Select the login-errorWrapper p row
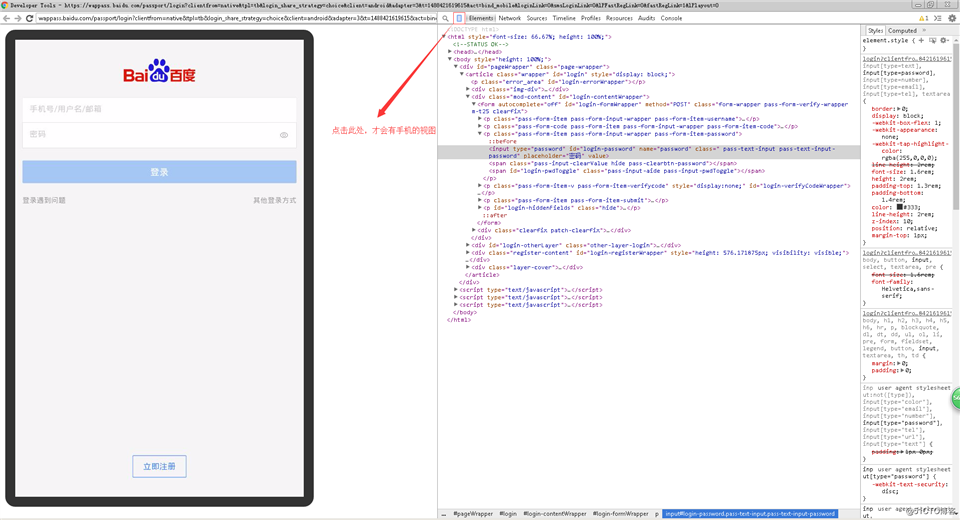960x520 pixels. tap(558, 82)
